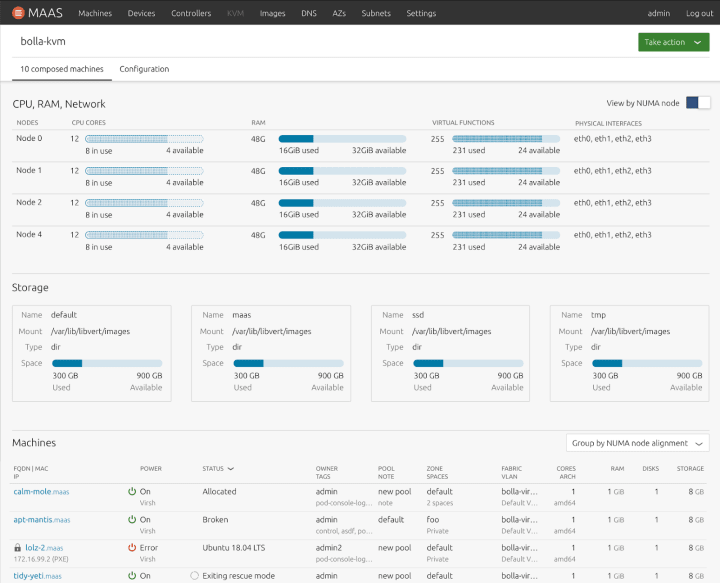This screenshot has height=583, width=720.
Task: Click the POWER column header
Action: pos(151,469)
